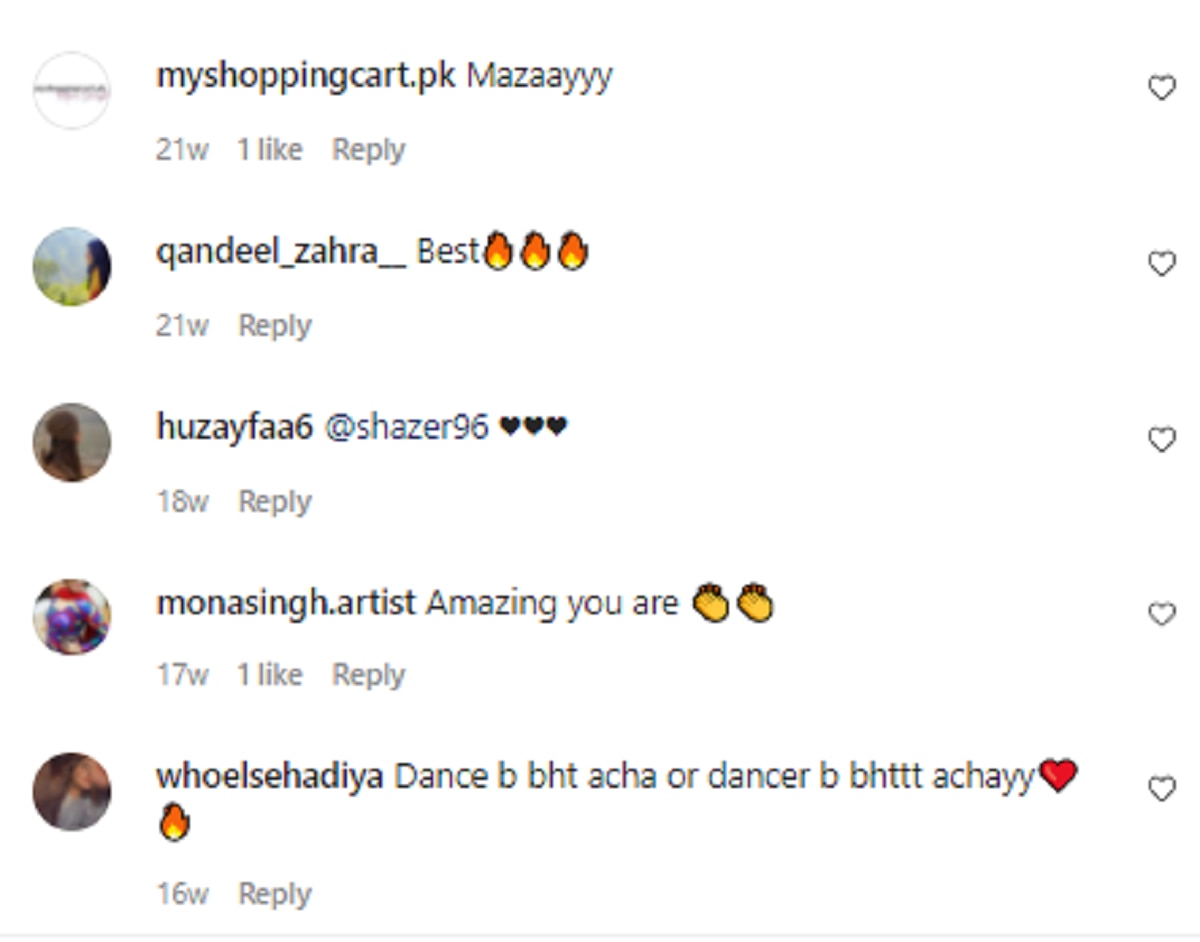Heart whoelsehadiya's dance comment

click(1161, 790)
